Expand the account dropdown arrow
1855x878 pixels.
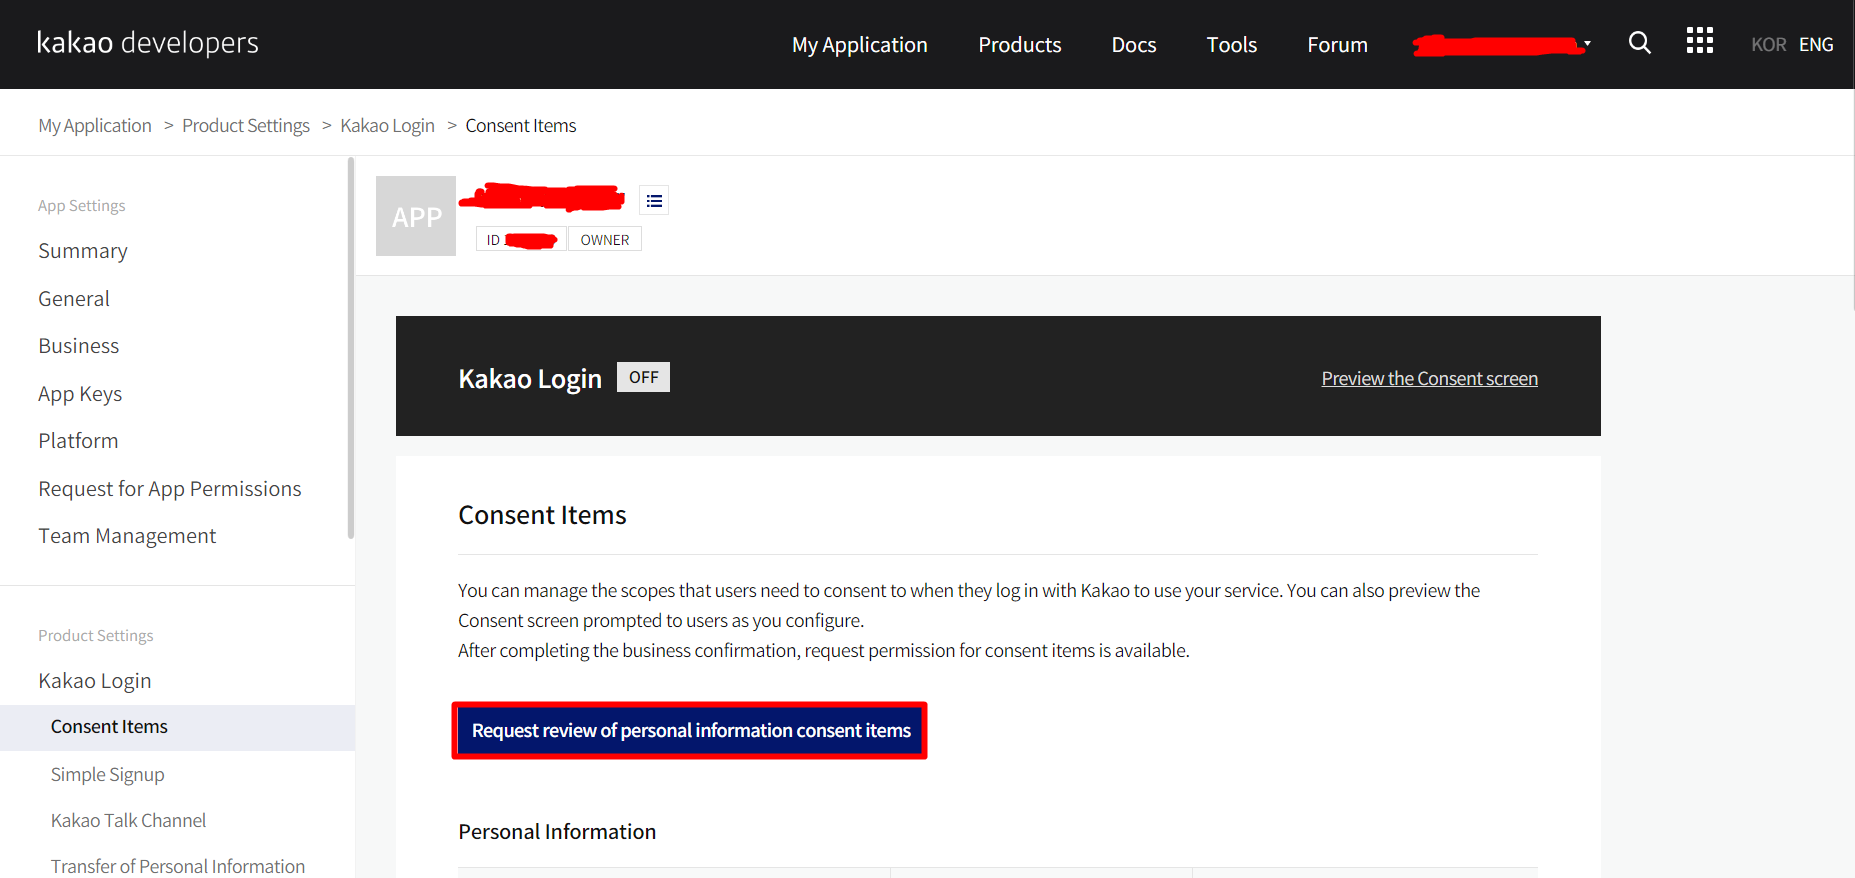coord(1587,44)
